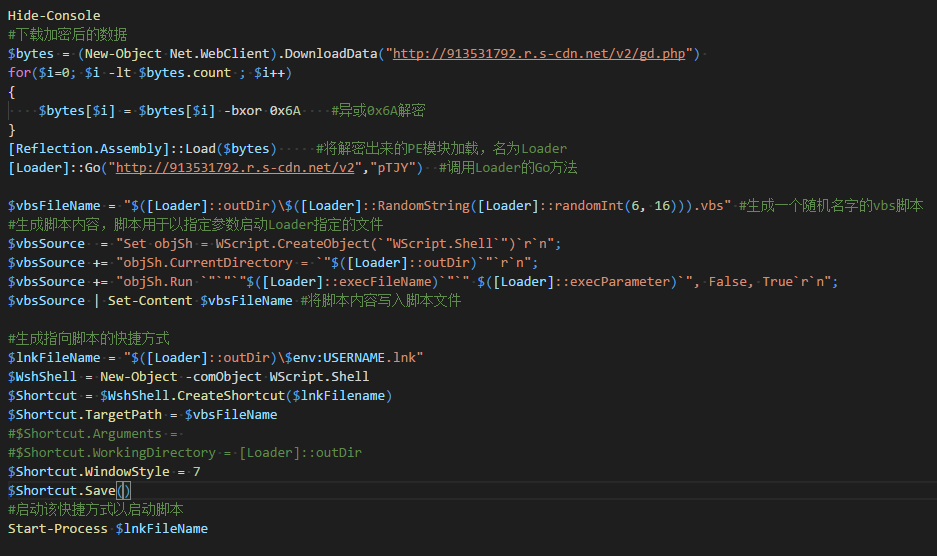Click the "$lnkFileName" variable on its assignment line
This screenshot has height=556, width=937.
tap(54, 358)
